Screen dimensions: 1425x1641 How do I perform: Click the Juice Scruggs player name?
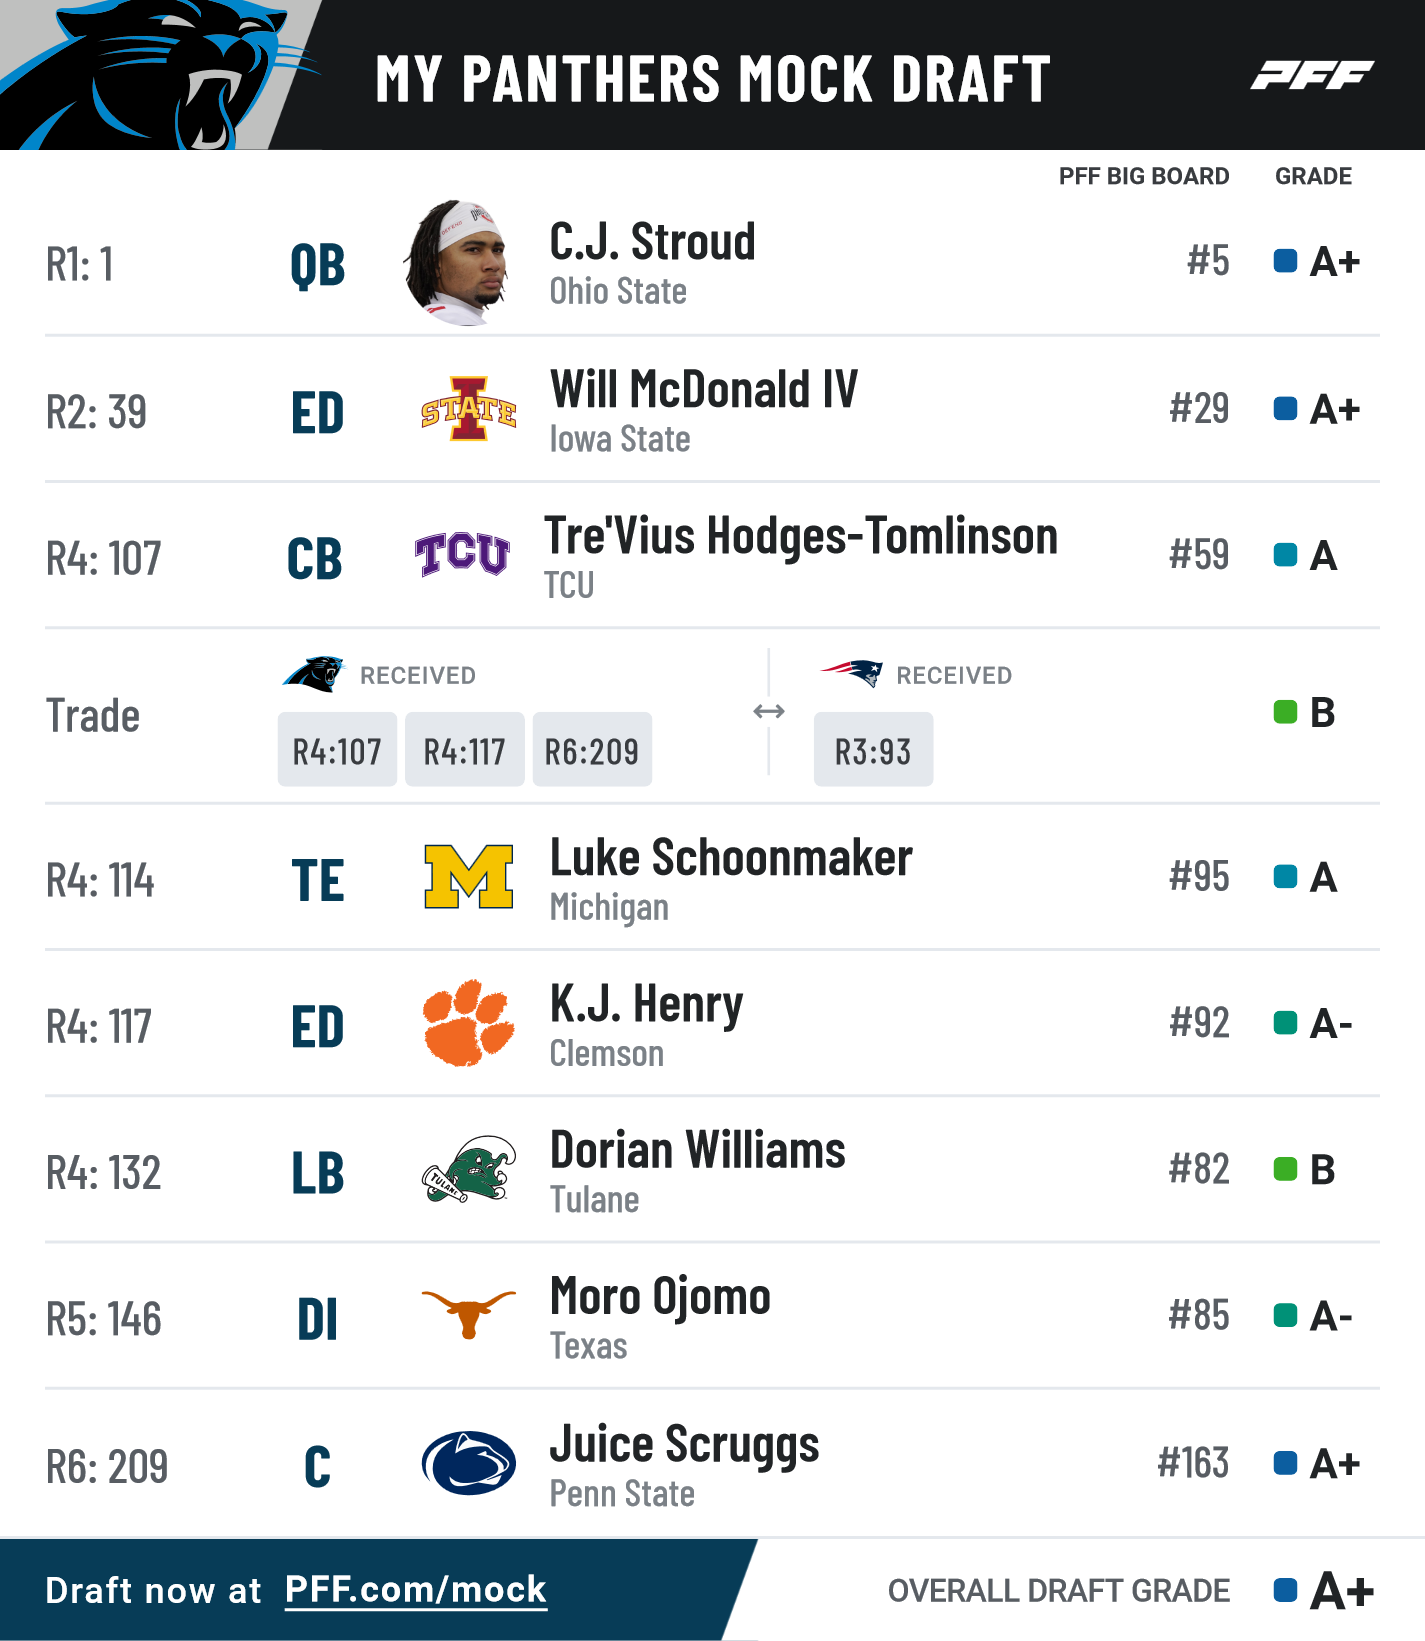click(x=684, y=1445)
